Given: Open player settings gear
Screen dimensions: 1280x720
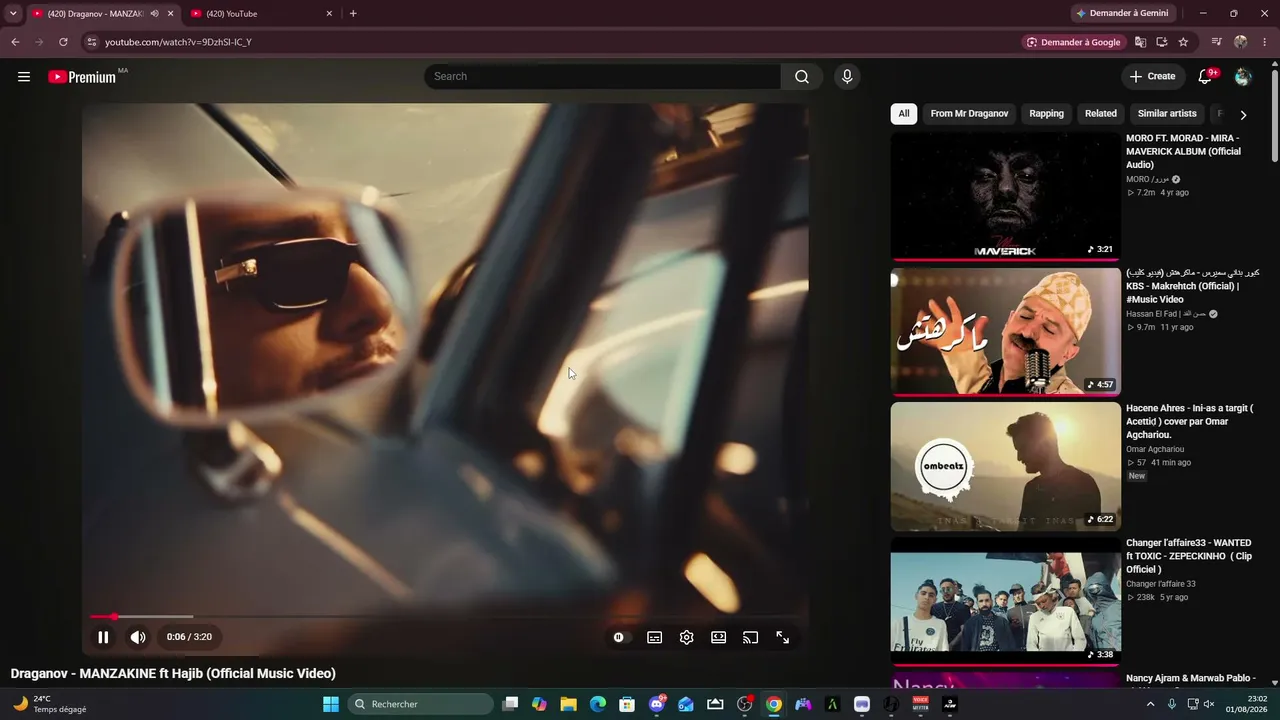Looking at the screenshot, I should click(686, 637).
